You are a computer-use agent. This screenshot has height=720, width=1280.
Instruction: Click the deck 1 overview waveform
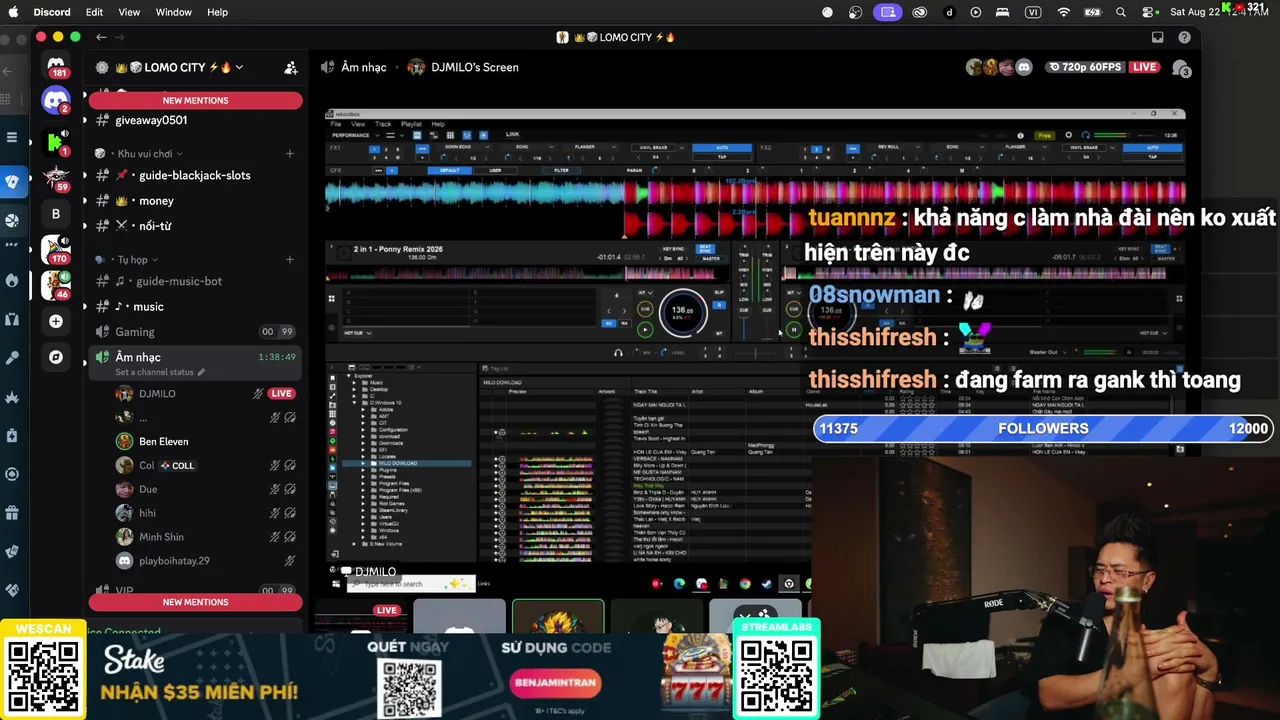(529, 273)
